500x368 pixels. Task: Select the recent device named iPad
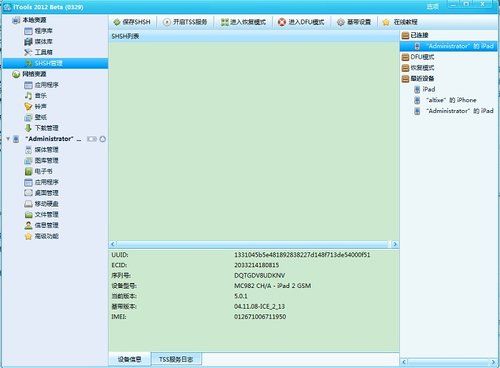point(424,89)
